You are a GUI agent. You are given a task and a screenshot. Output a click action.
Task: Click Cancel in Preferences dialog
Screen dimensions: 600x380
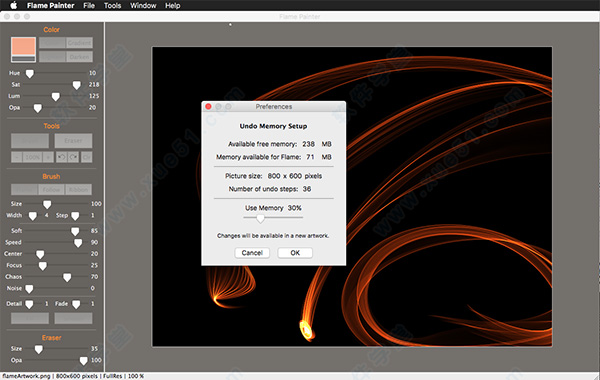pyautogui.click(x=252, y=253)
